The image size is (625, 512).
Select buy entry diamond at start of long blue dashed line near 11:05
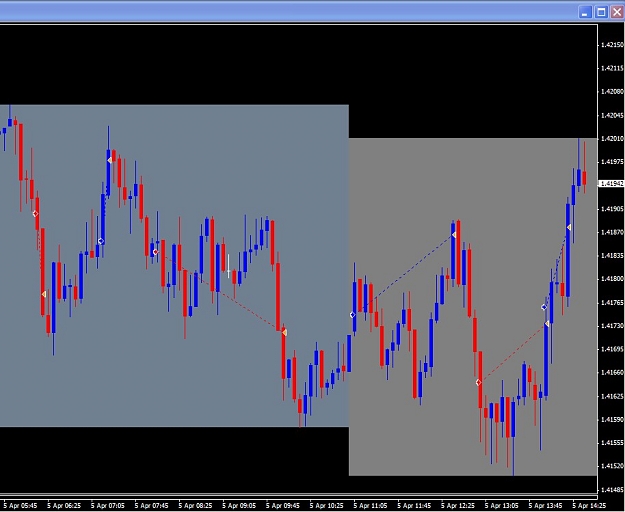click(x=352, y=315)
